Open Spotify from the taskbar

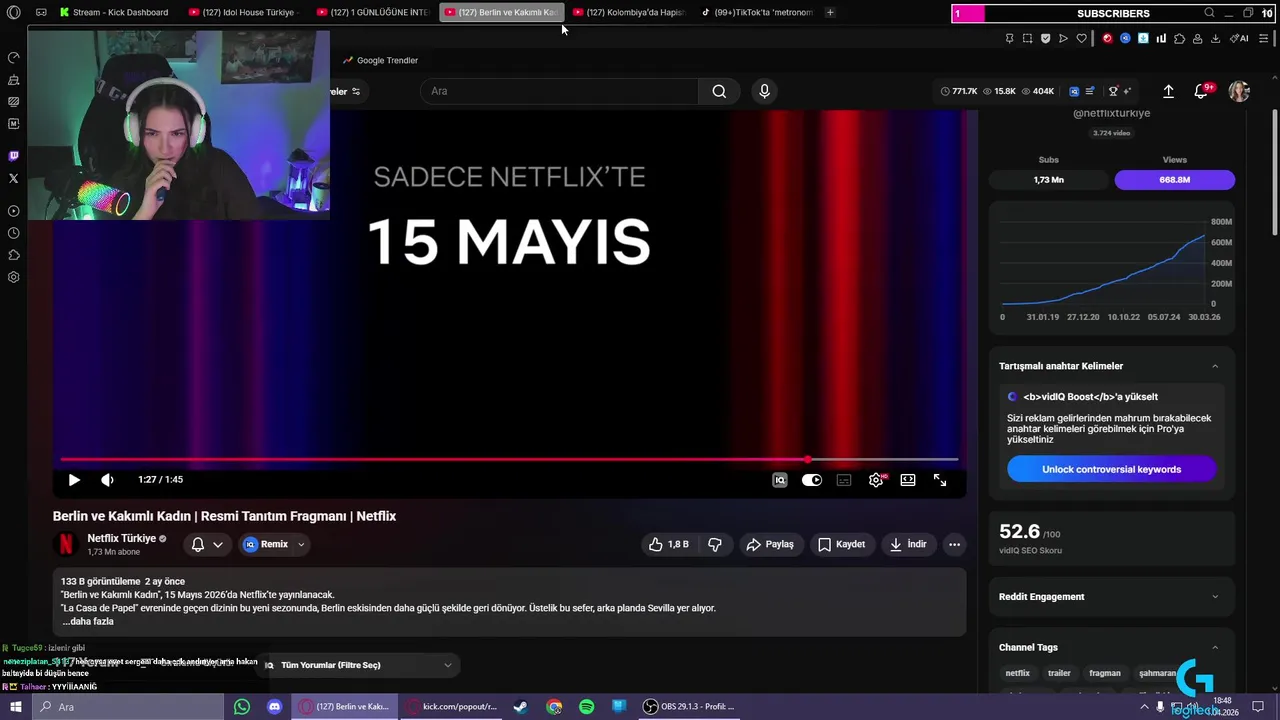(x=587, y=707)
